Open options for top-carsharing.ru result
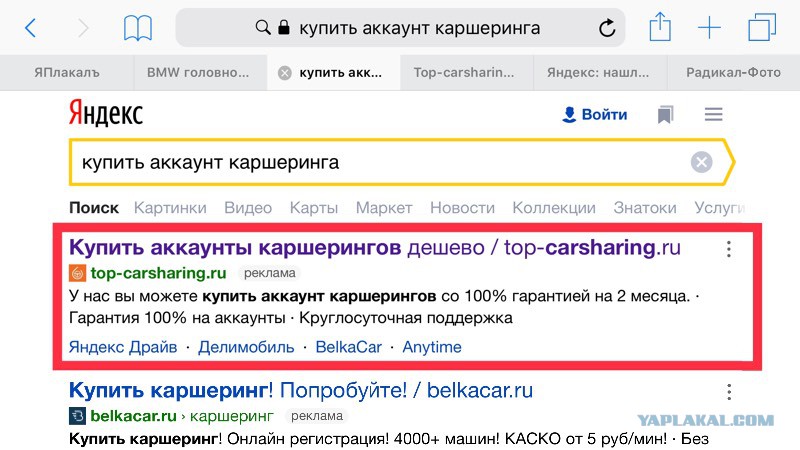The image size is (800, 450). tap(729, 249)
